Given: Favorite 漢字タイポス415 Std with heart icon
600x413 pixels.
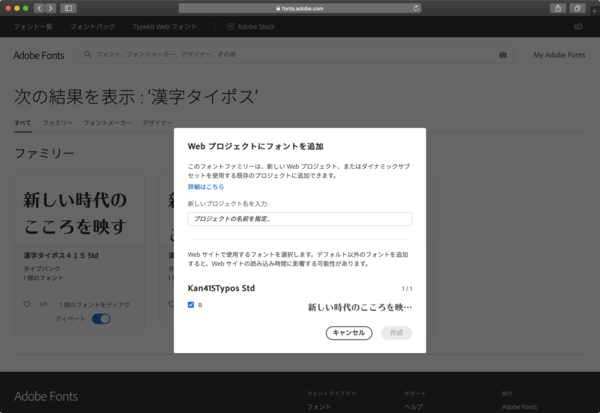Looking at the screenshot, I should coord(27,304).
